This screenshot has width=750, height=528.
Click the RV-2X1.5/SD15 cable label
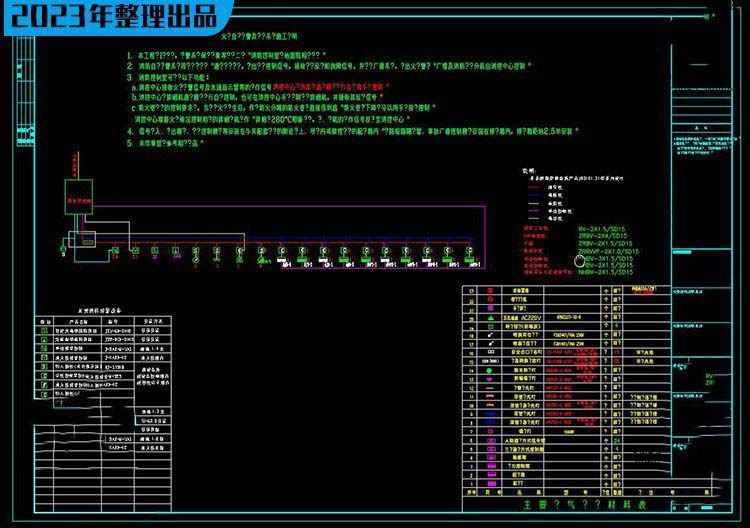pyautogui.click(x=605, y=228)
